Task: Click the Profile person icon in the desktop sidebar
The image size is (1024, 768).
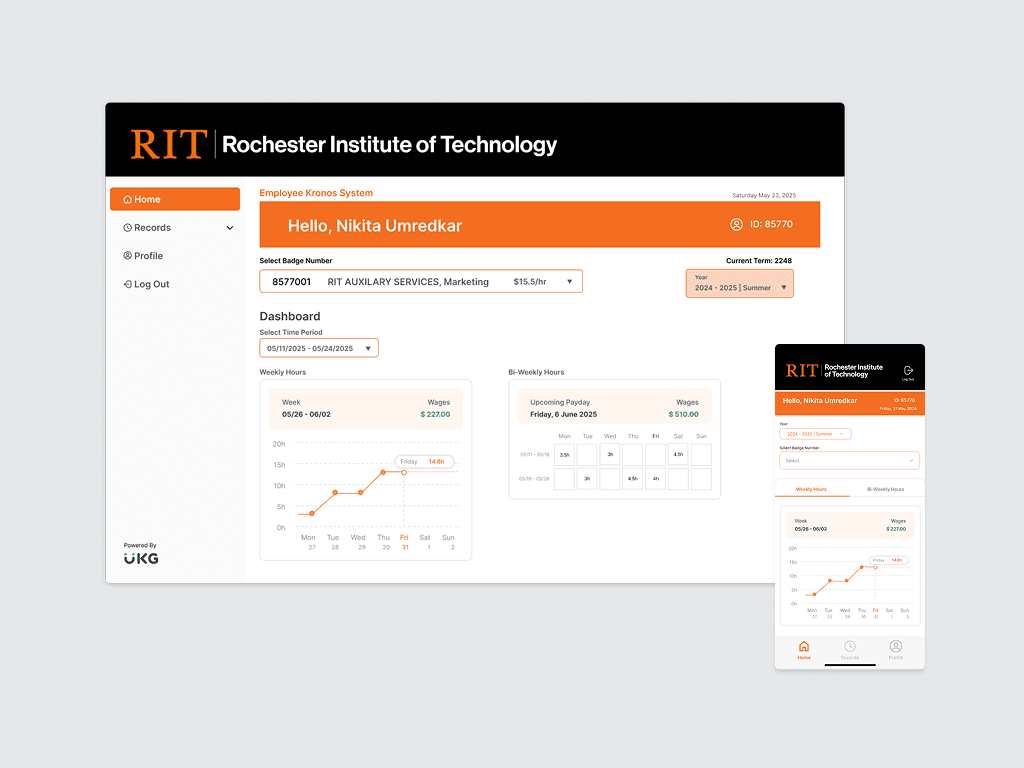Action: click(x=128, y=255)
